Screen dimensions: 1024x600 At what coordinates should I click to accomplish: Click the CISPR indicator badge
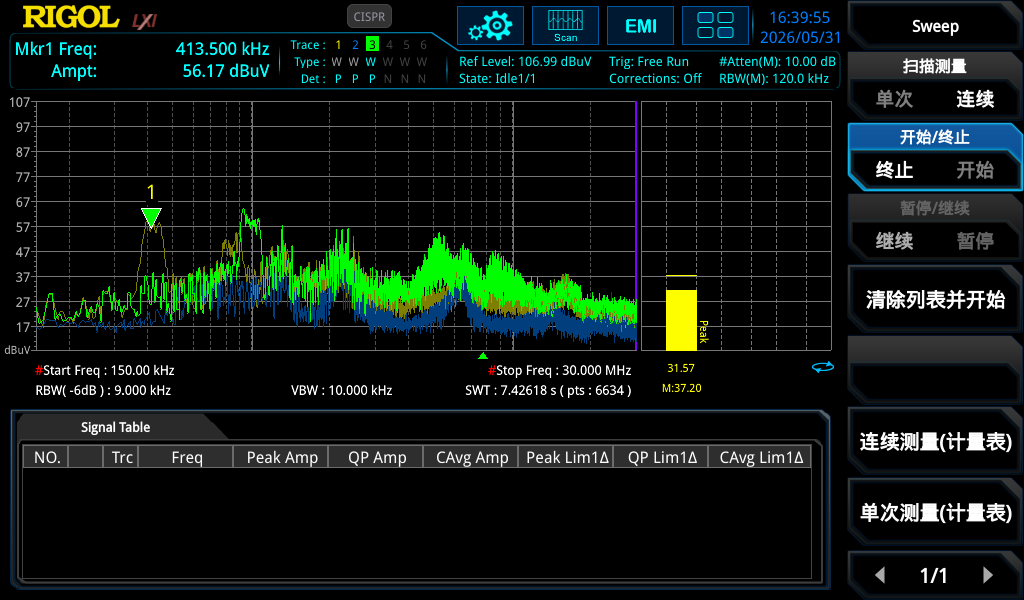[x=369, y=17]
